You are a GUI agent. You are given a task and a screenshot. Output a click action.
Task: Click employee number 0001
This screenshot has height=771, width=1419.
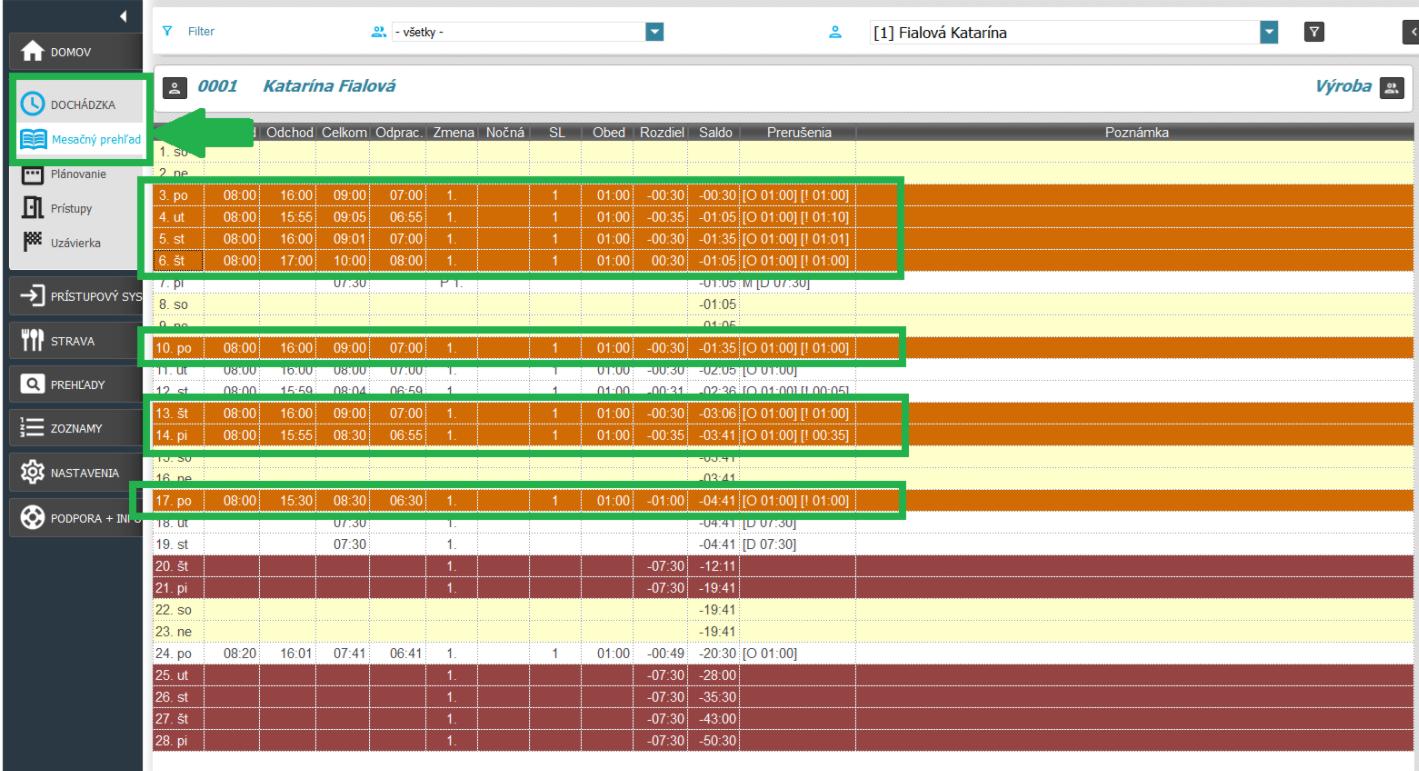tap(219, 87)
